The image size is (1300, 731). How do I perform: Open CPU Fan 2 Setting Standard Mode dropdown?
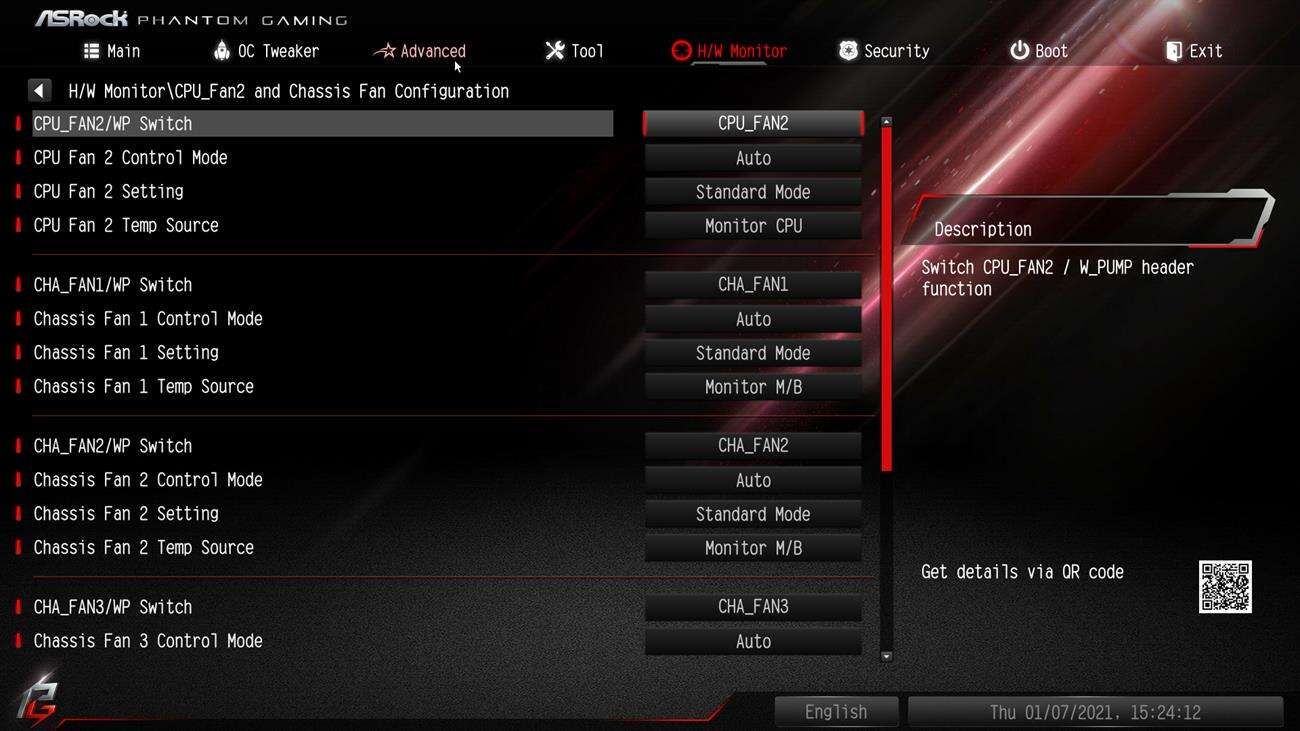753,192
